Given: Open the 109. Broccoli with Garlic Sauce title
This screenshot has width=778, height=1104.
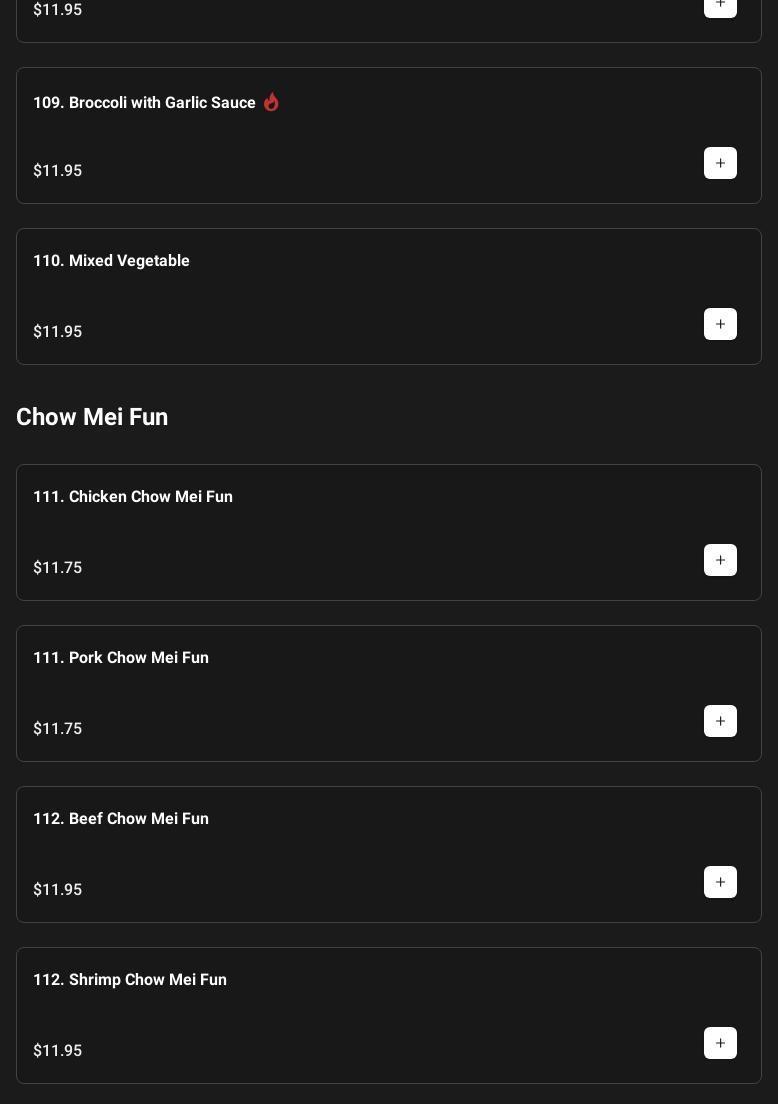Looking at the screenshot, I should 144,103.
